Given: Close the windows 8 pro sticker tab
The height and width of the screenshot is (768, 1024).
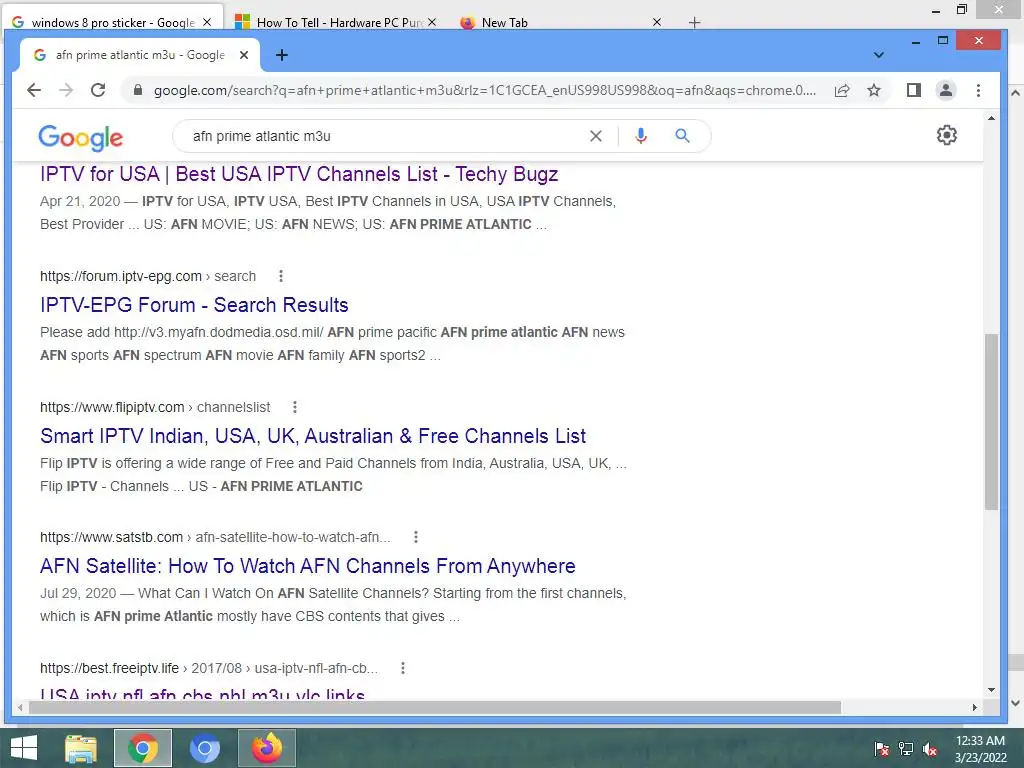Looking at the screenshot, I should [207, 22].
